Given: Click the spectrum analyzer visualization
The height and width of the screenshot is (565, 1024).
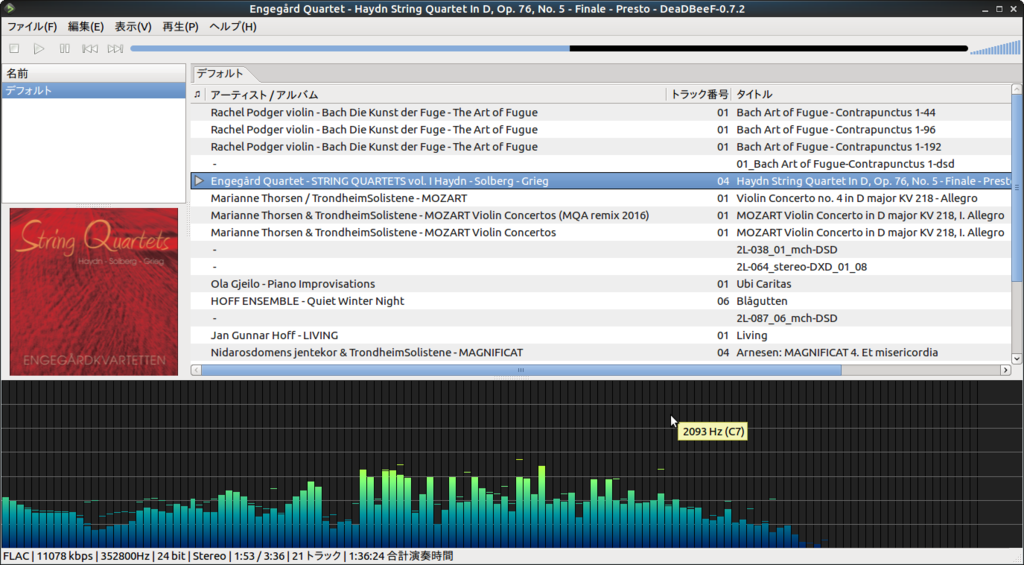Looking at the screenshot, I should tap(512, 464).
